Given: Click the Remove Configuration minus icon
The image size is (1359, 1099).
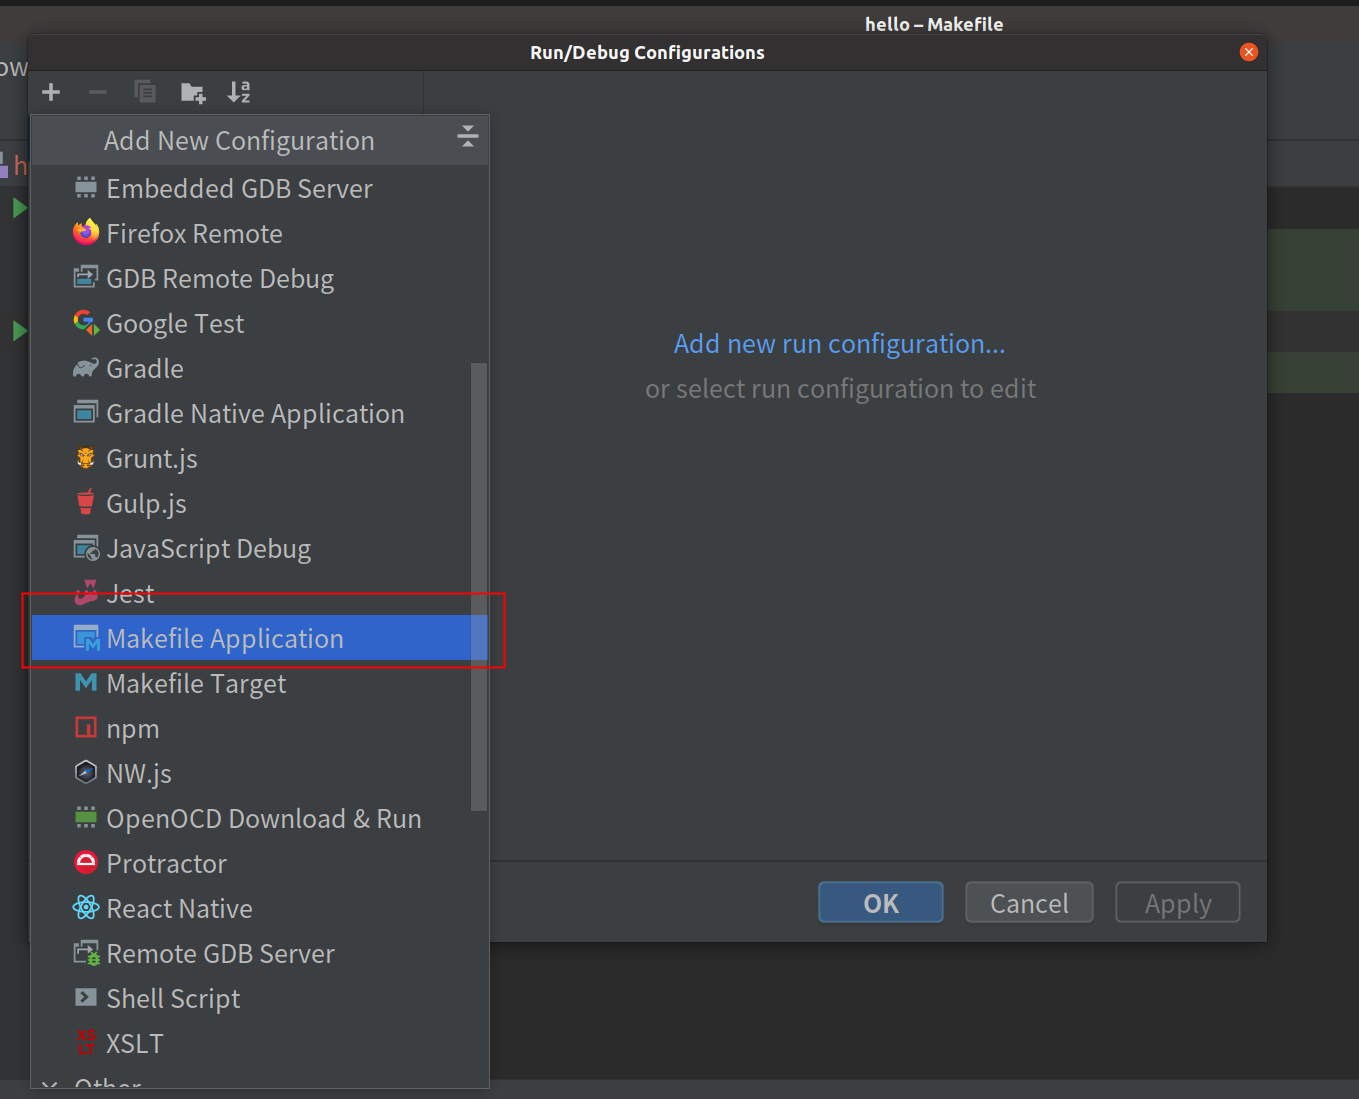Looking at the screenshot, I should click(x=97, y=93).
